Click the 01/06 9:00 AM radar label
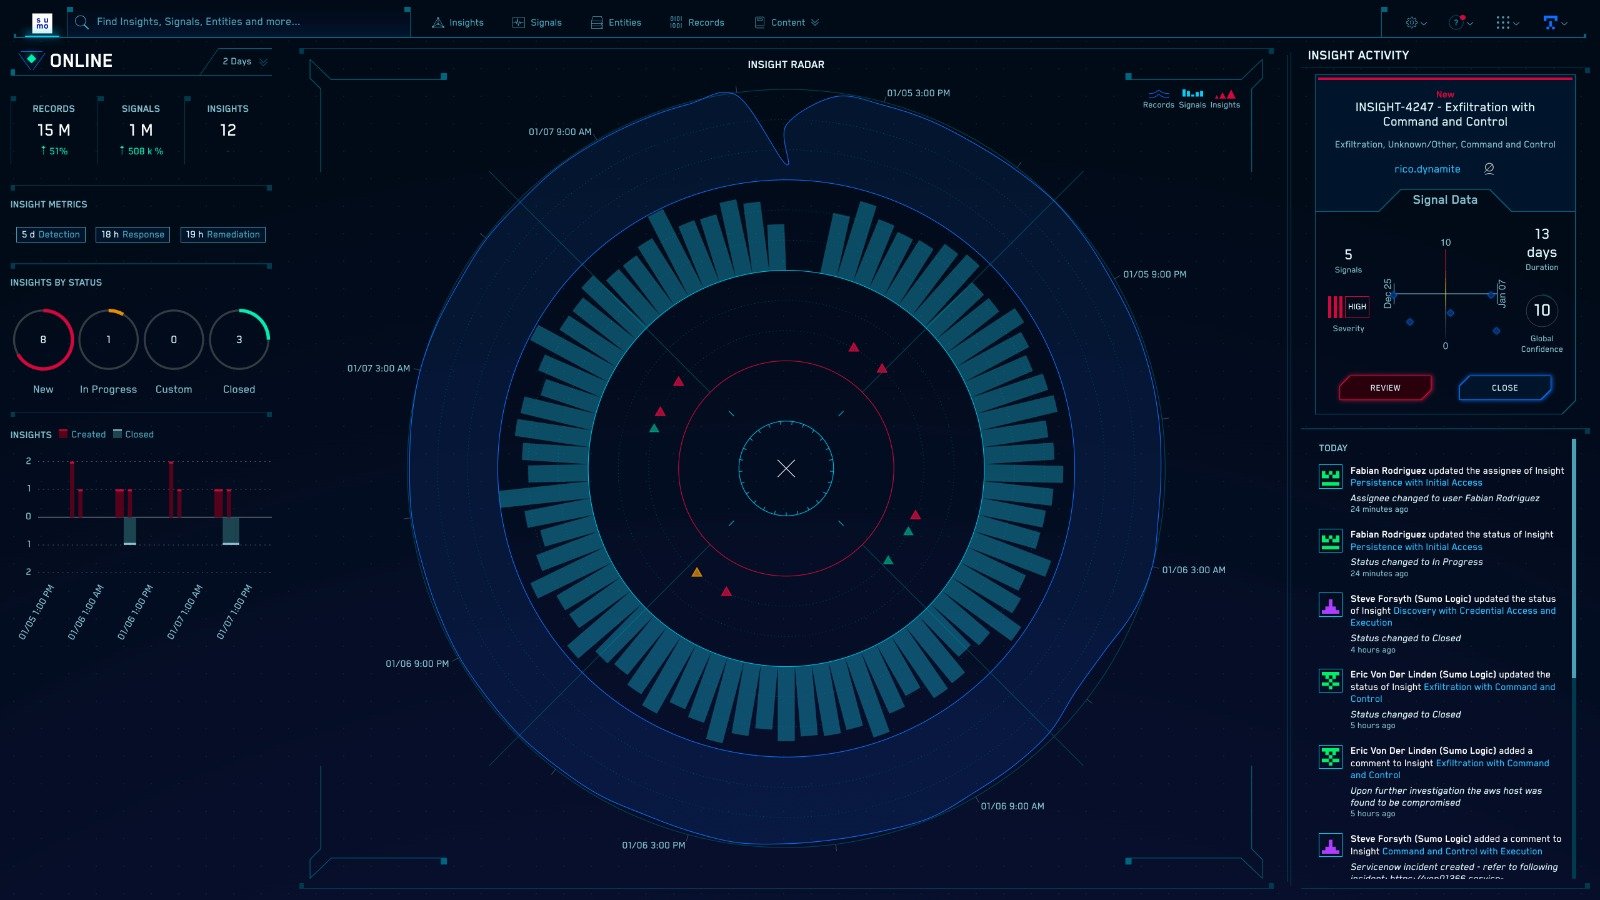This screenshot has height=900, width=1600. point(1012,806)
